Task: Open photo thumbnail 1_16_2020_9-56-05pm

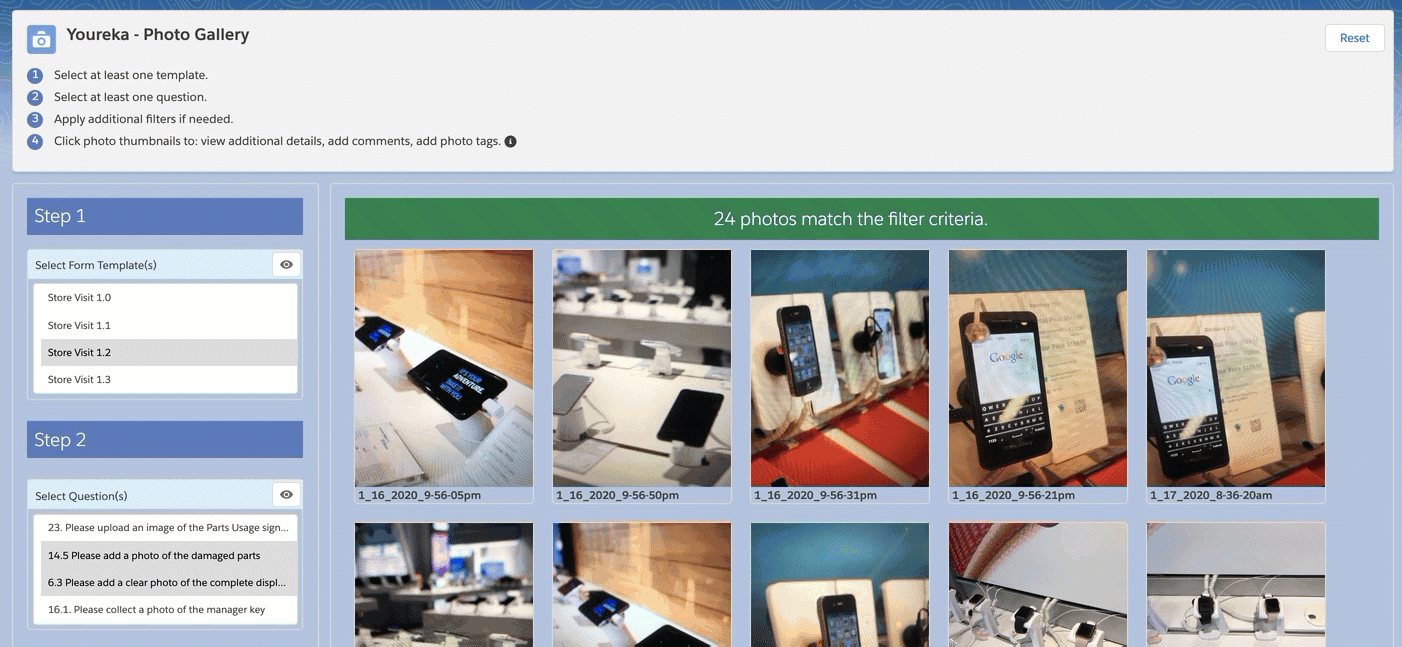Action: [444, 368]
